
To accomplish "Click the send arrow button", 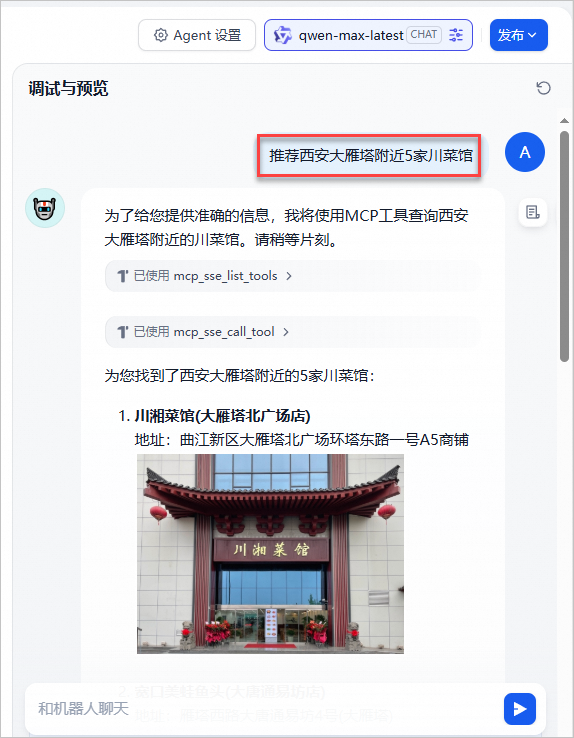I will tap(519, 709).
